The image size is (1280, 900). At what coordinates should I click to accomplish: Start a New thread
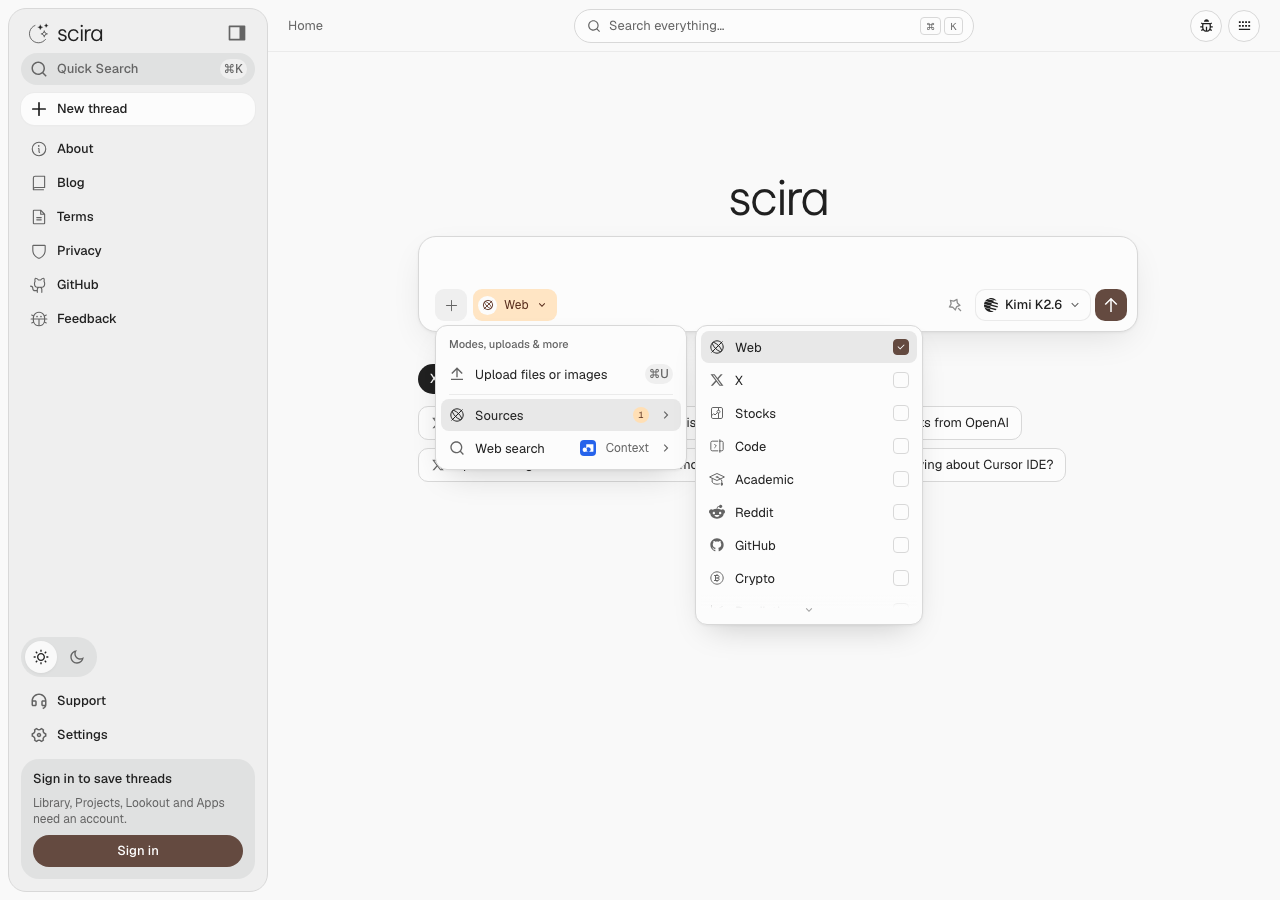[138, 109]
